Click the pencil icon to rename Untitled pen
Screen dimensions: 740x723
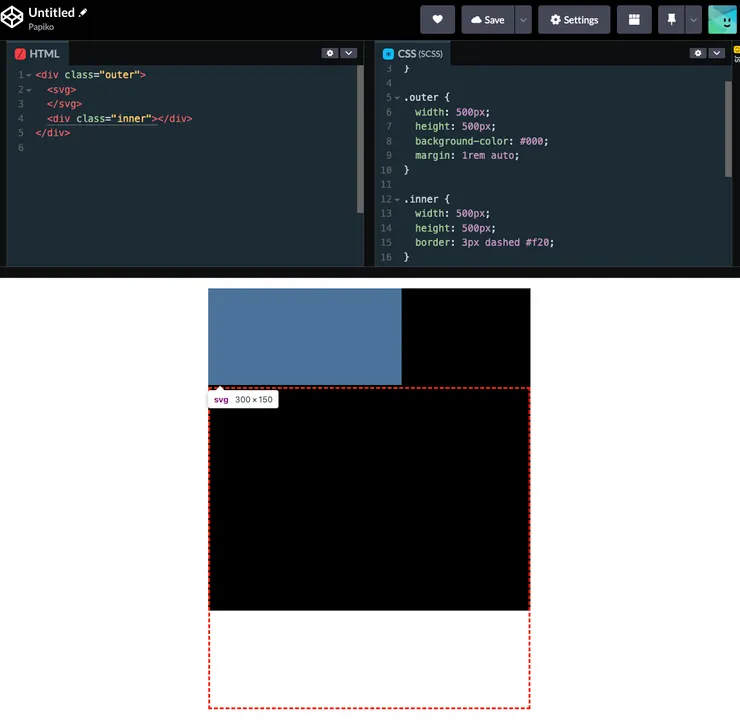84,13
